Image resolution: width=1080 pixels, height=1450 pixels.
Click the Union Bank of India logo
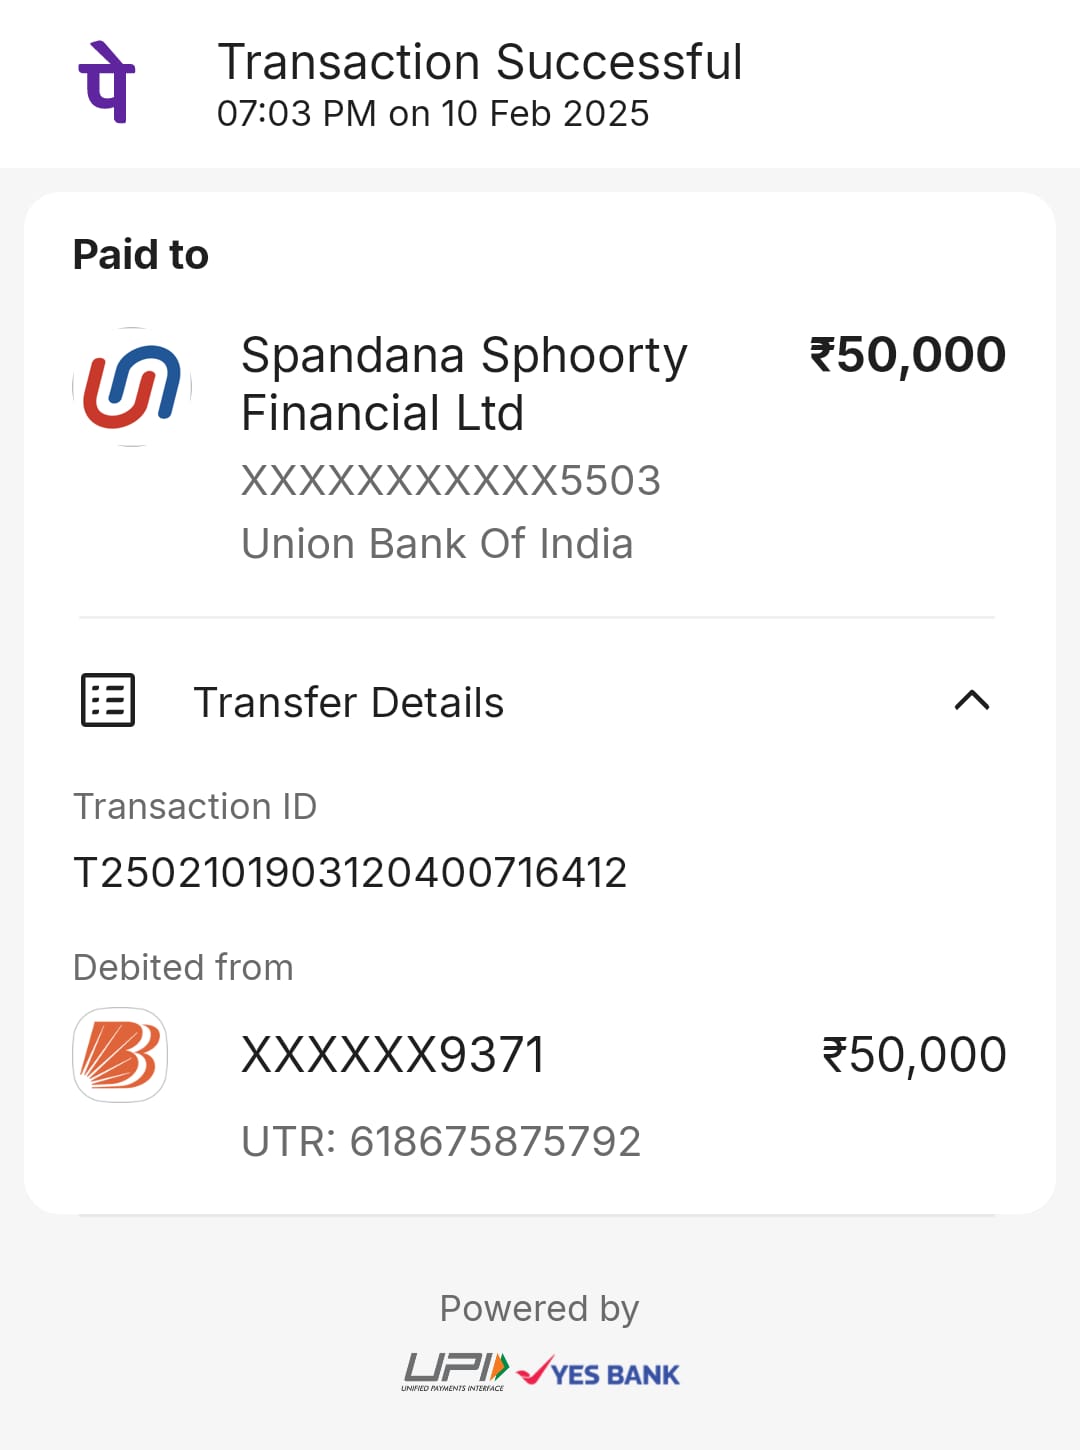tap(132, 387)
